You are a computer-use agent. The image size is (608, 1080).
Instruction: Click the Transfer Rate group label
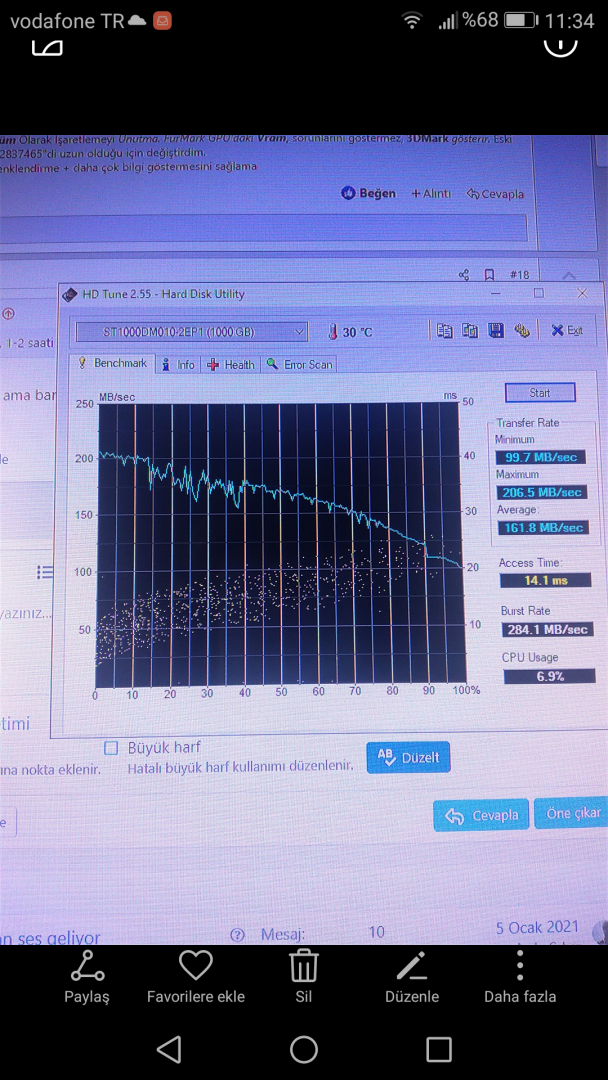(x=528, y=423)
